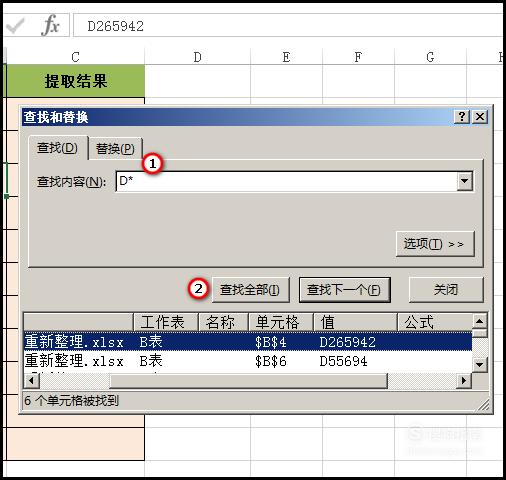
Task: Click the 单元格 column header
Action: (281, 322)
